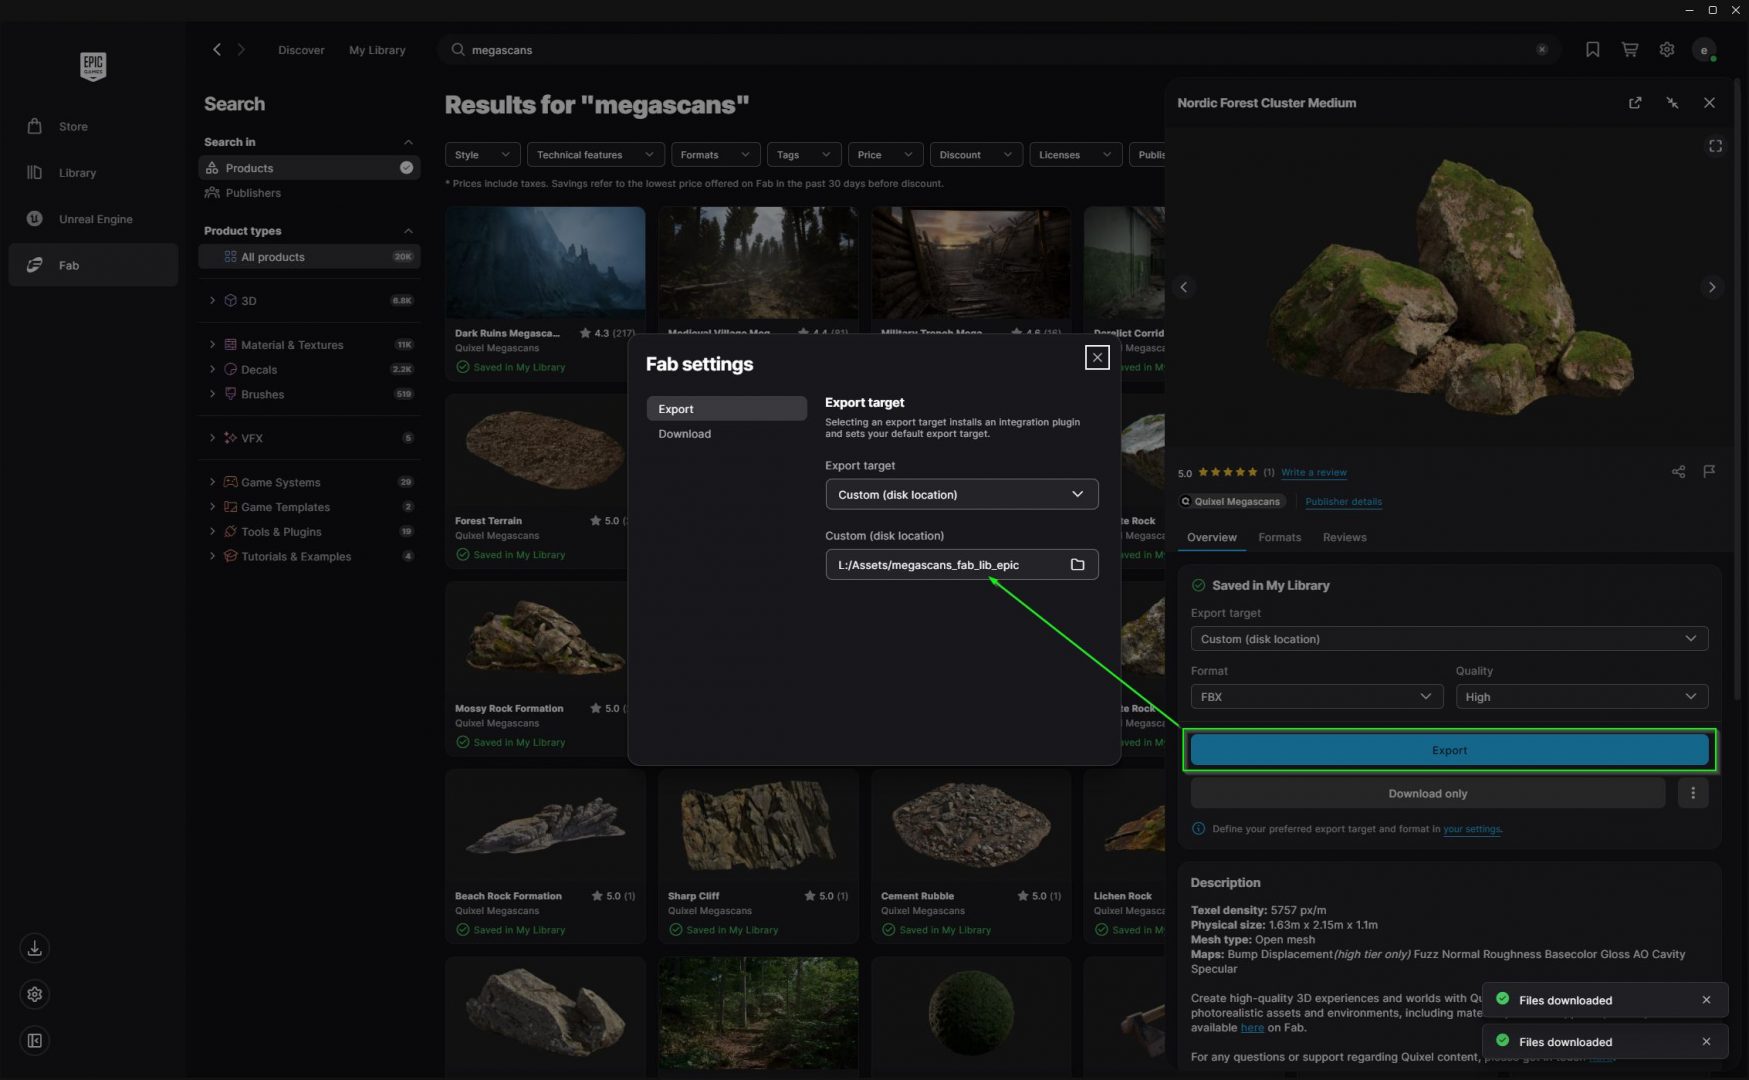Go back with the left arrow
Image resolution: width=1749 pixels, height=1080 pixels.
coord(216,49)
